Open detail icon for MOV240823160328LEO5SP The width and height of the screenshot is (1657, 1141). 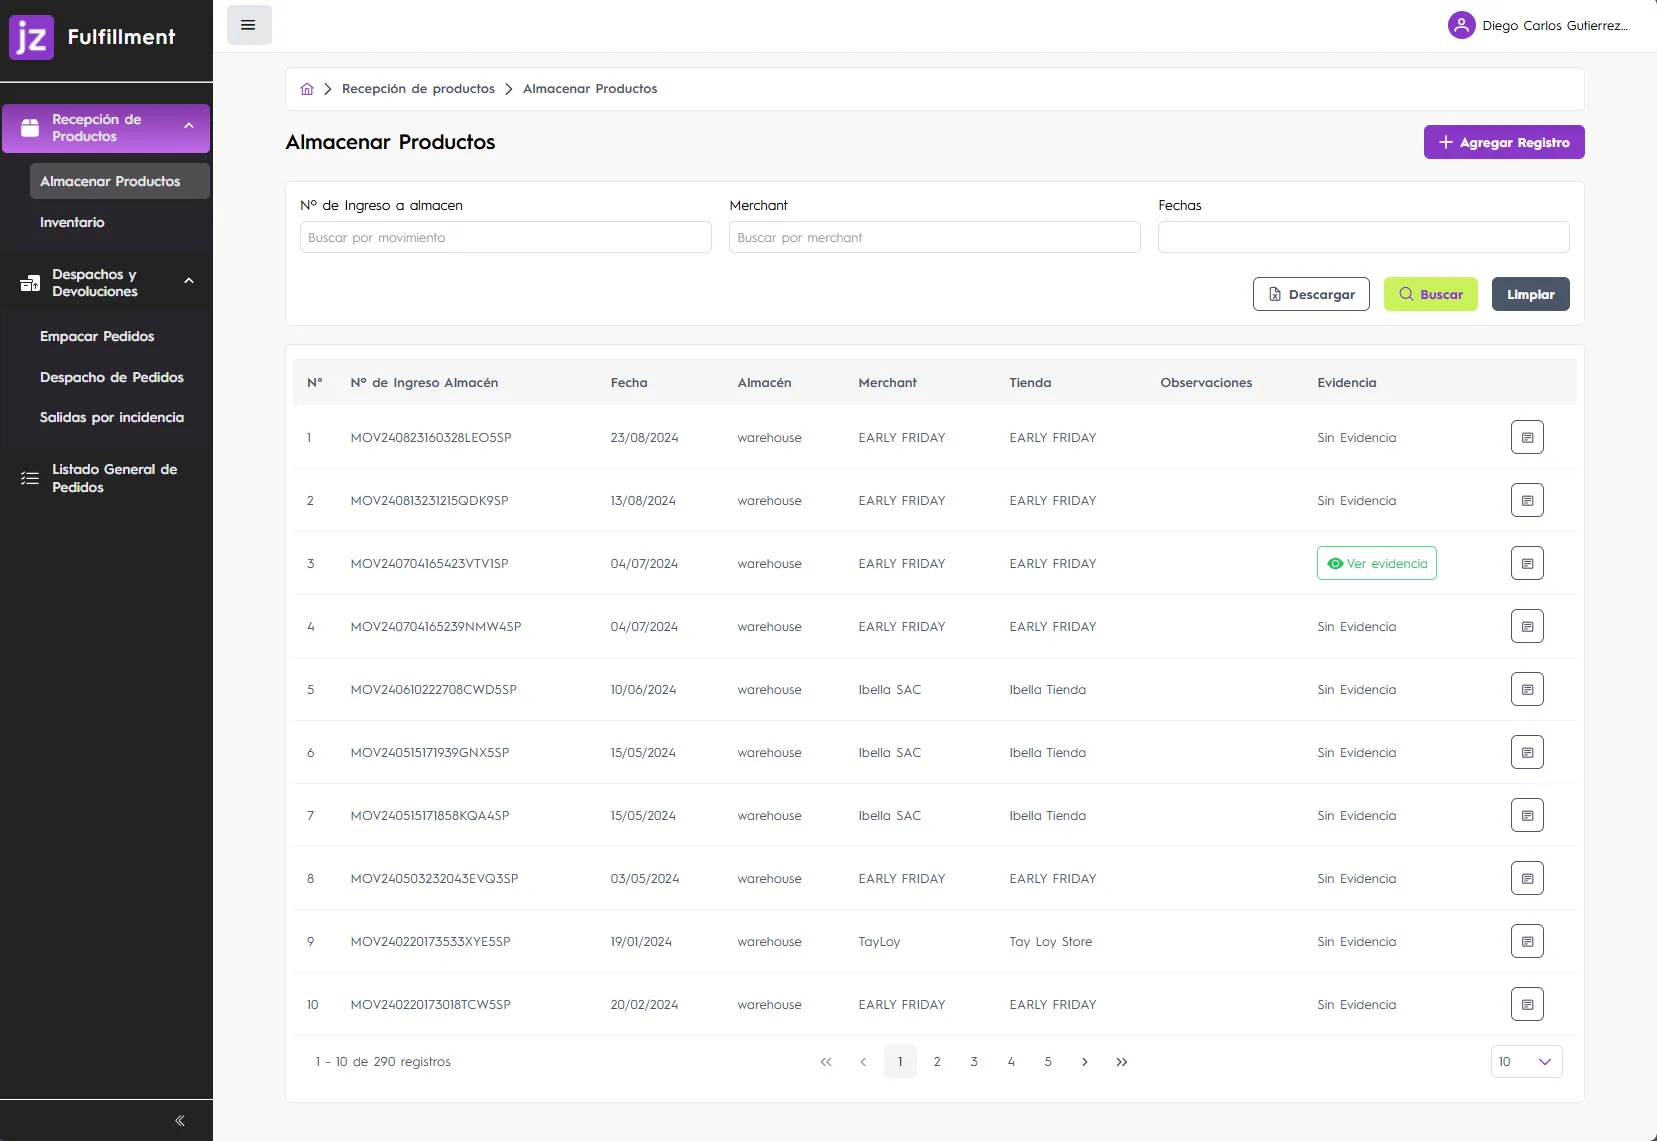pyautogui.click(x=1527, y=437)
